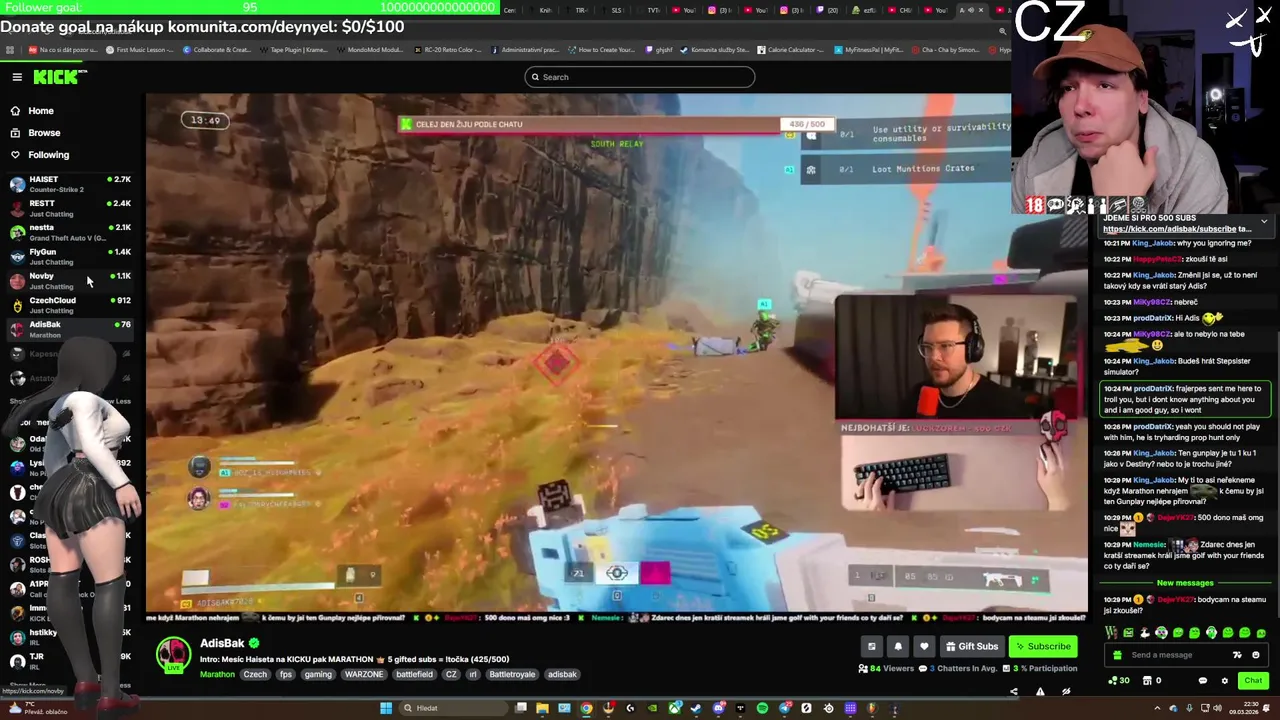Open Following in sidebar

pyautogui.click(x=48, y=155)
